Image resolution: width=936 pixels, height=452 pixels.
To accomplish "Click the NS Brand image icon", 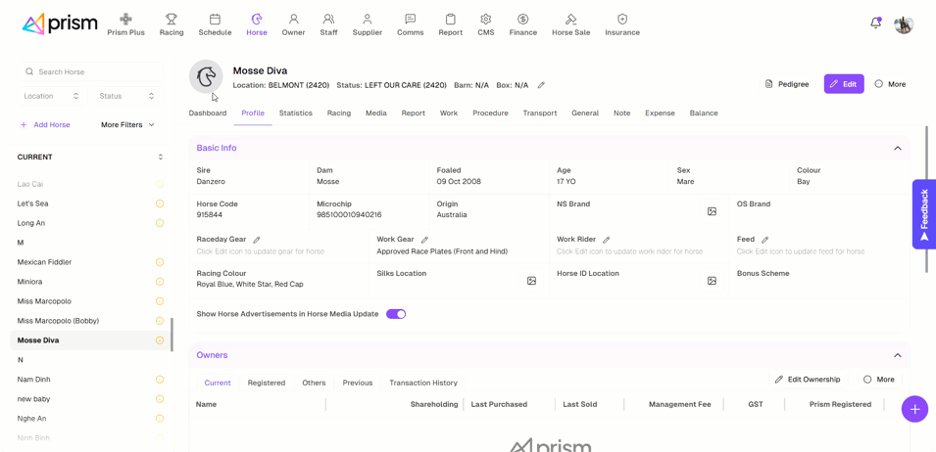I will coord(712,211).
